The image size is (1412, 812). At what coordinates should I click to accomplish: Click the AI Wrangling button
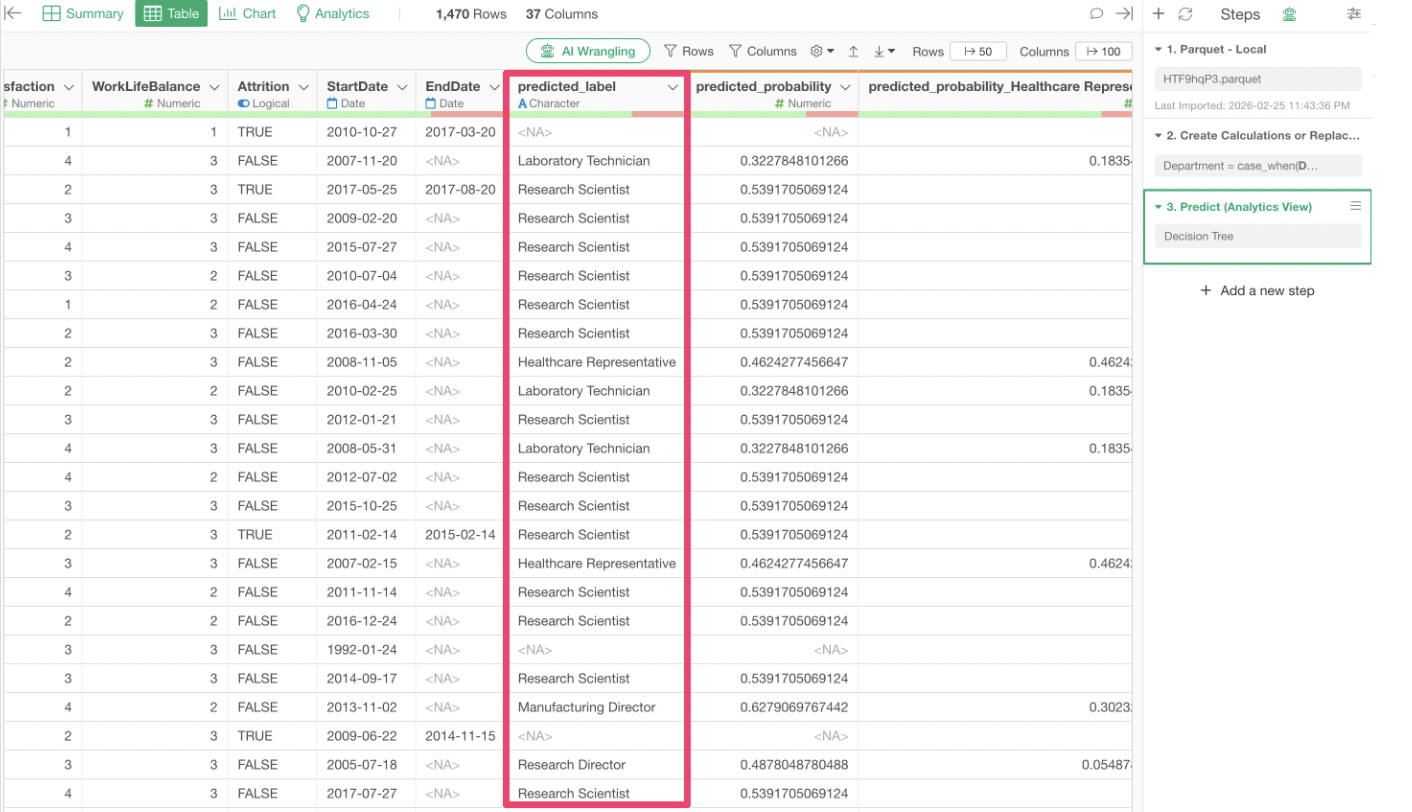(588, 51)
